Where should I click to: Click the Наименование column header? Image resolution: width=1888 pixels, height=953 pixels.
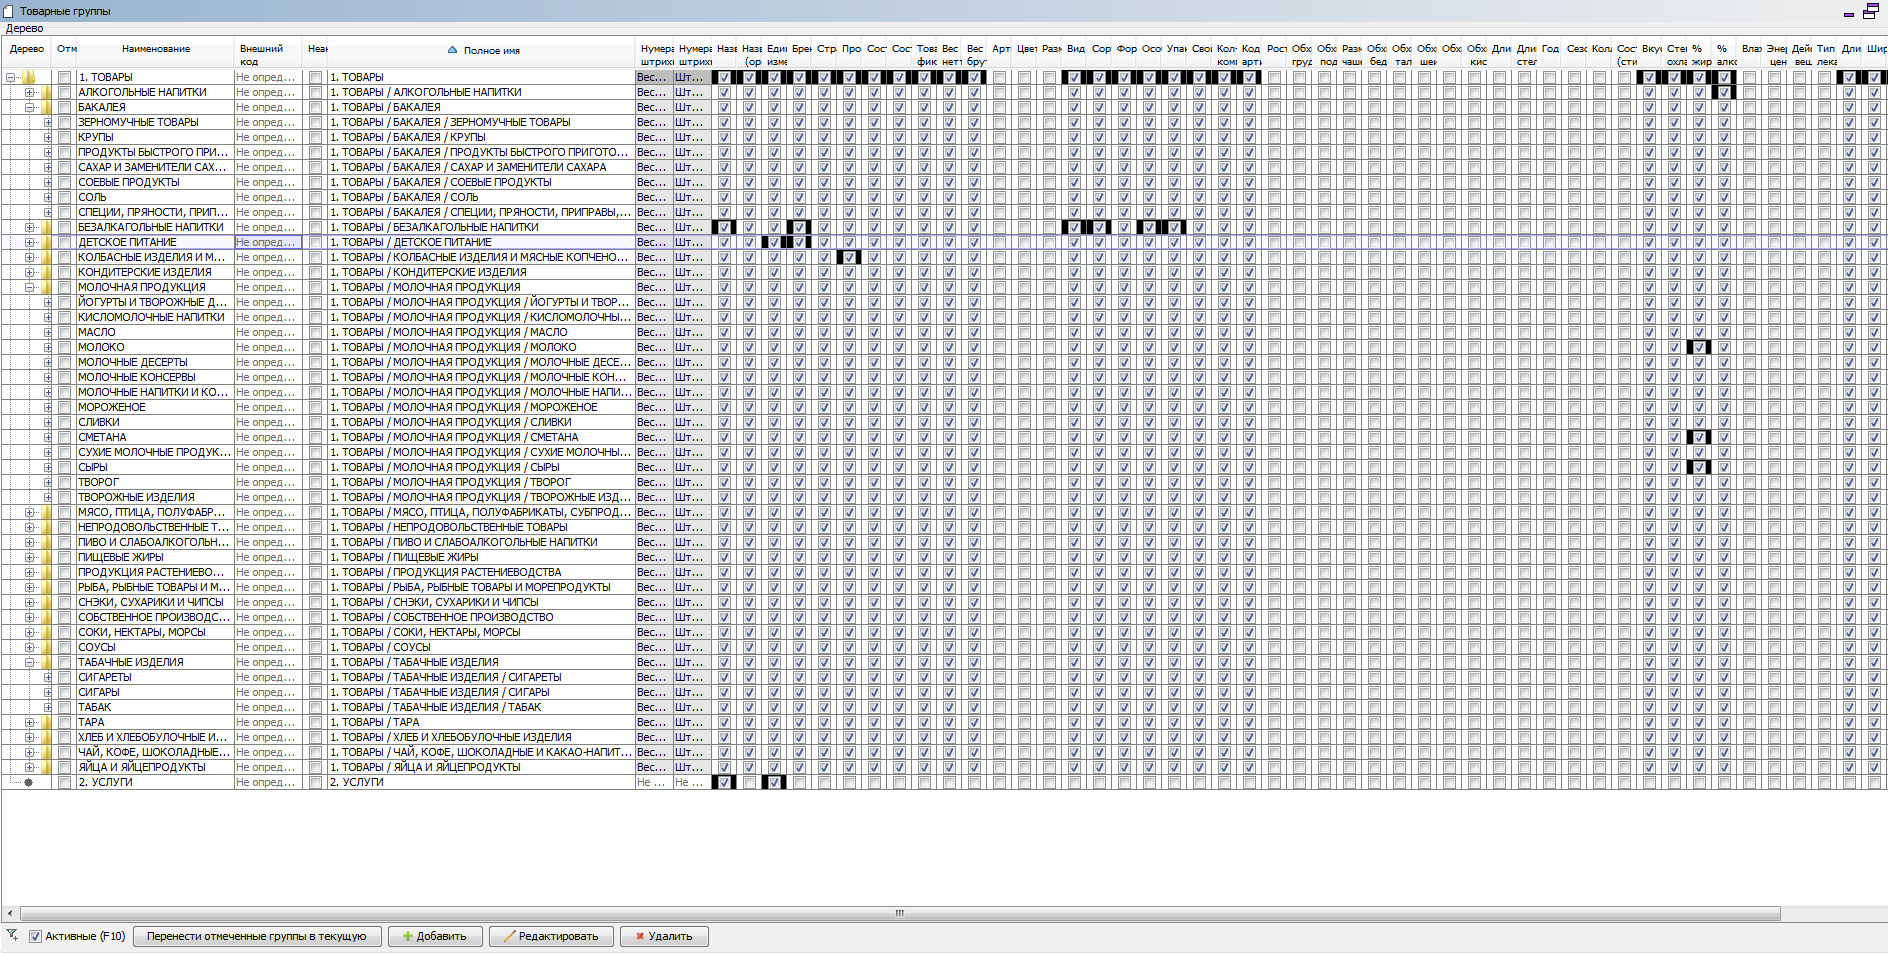point(156,49)
